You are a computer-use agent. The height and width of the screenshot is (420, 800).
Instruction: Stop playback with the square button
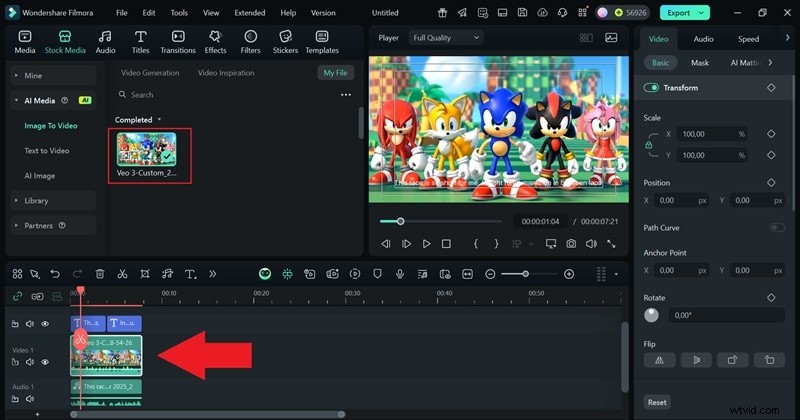(x=446, y=244)
